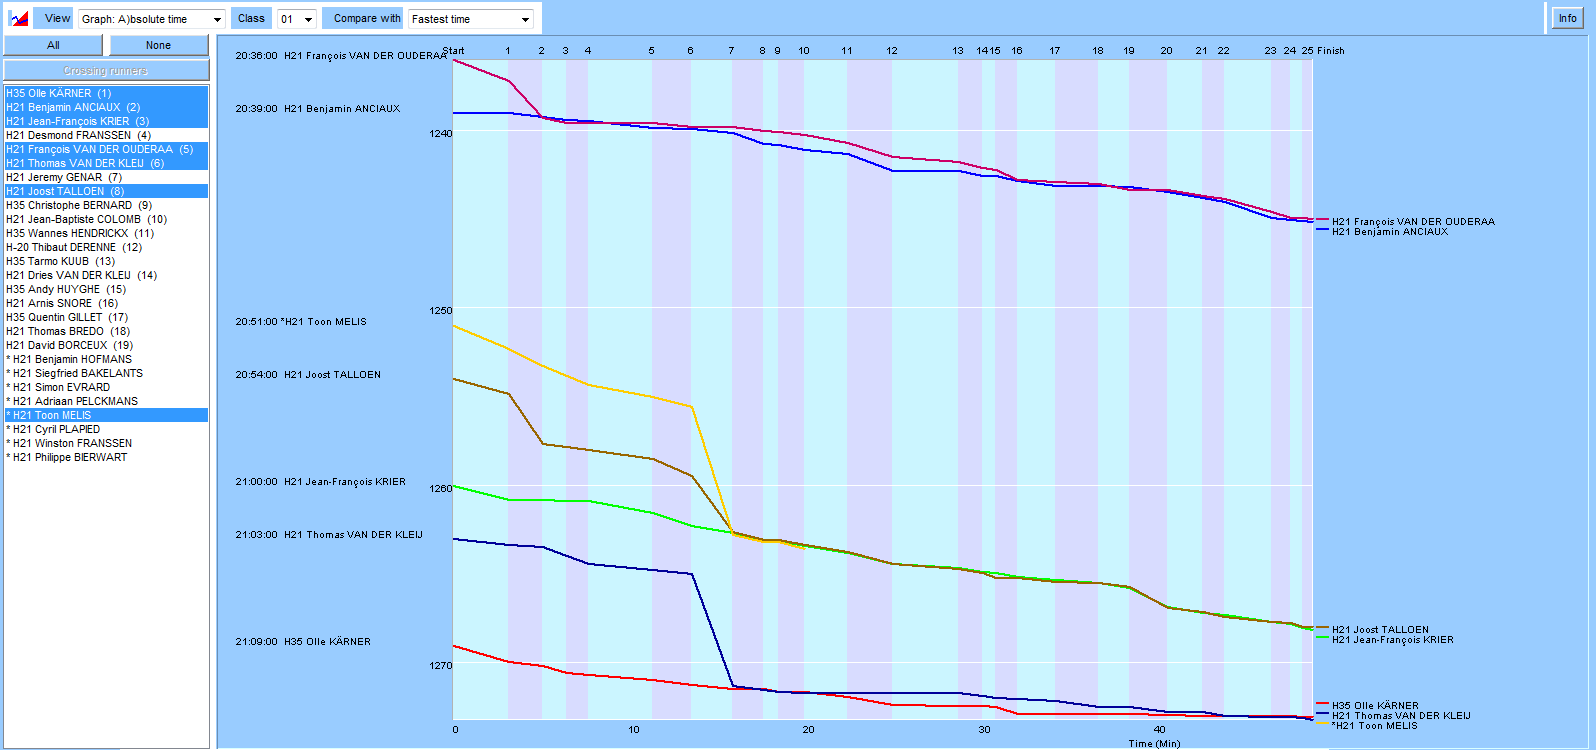Select runner H21 Benjamin HOFMANS

click(106, 359)
